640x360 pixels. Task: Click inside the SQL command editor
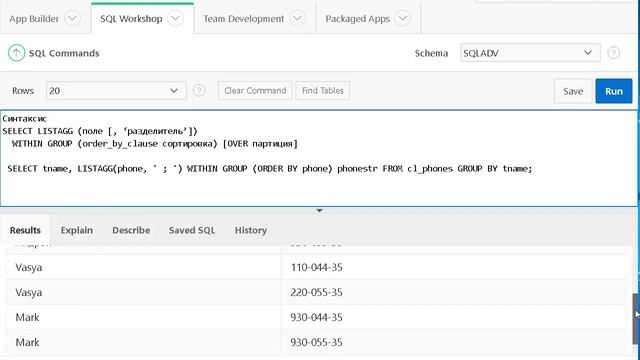pyautogui.click(x=318, y=158)
